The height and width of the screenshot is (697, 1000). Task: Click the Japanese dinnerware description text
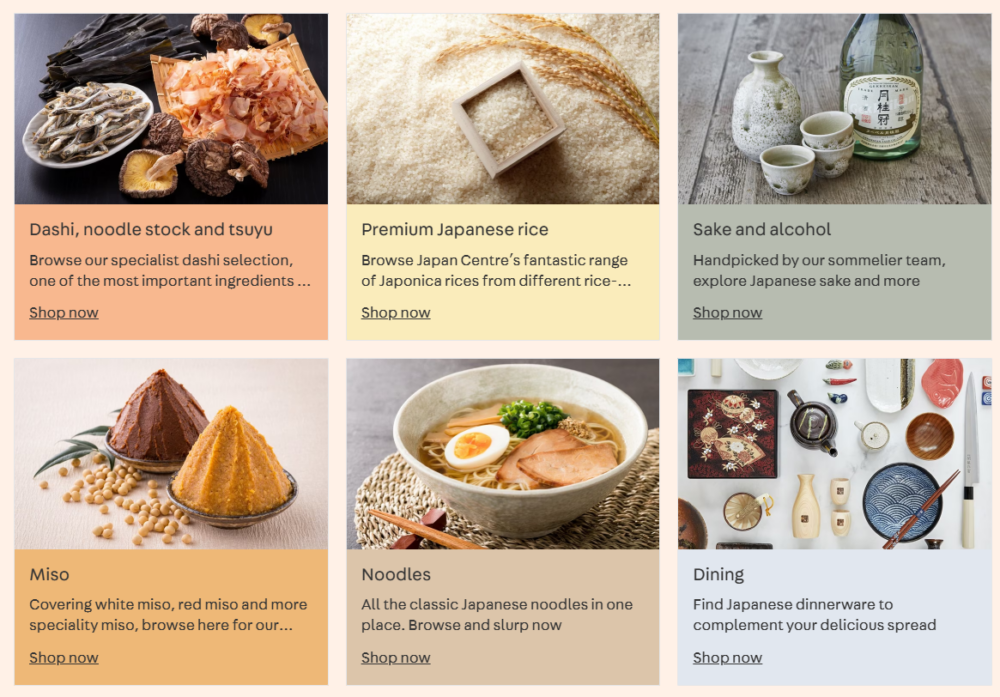(814, 615)
